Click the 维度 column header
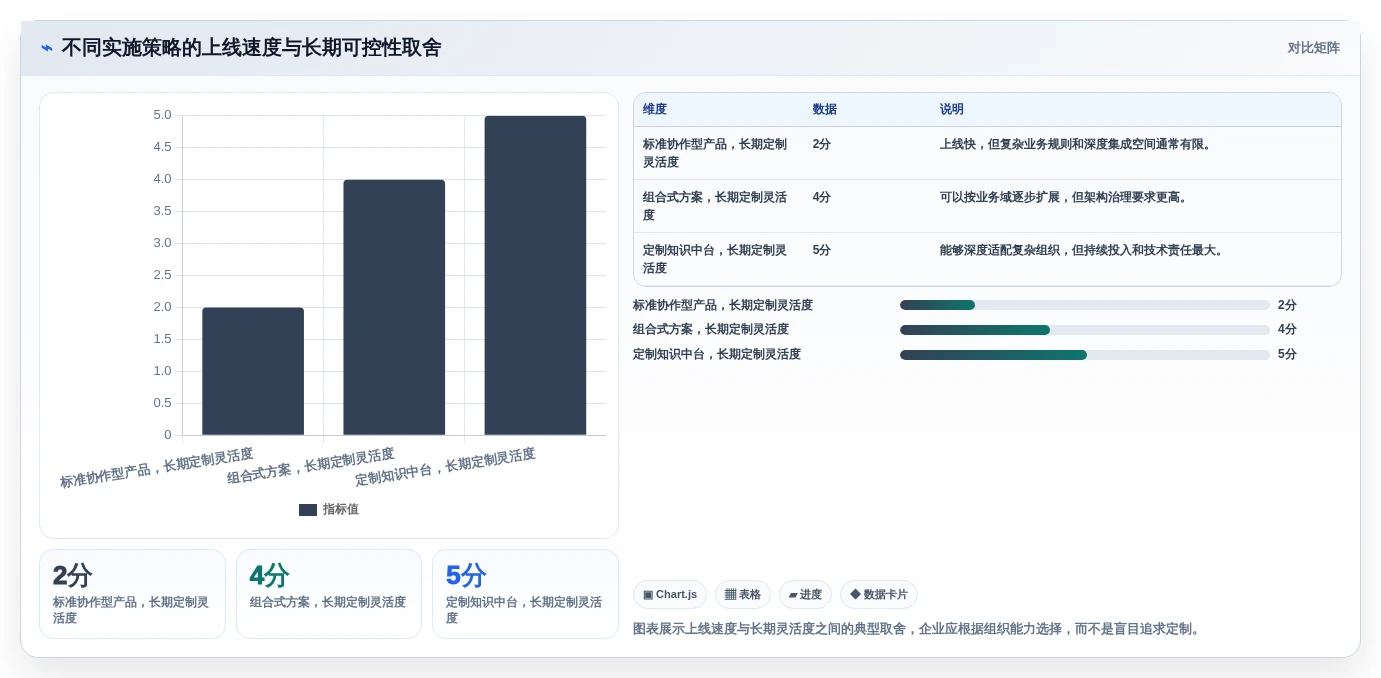Image resolution: width=1381 pixels, height=678 pixels. click(655, 110)
